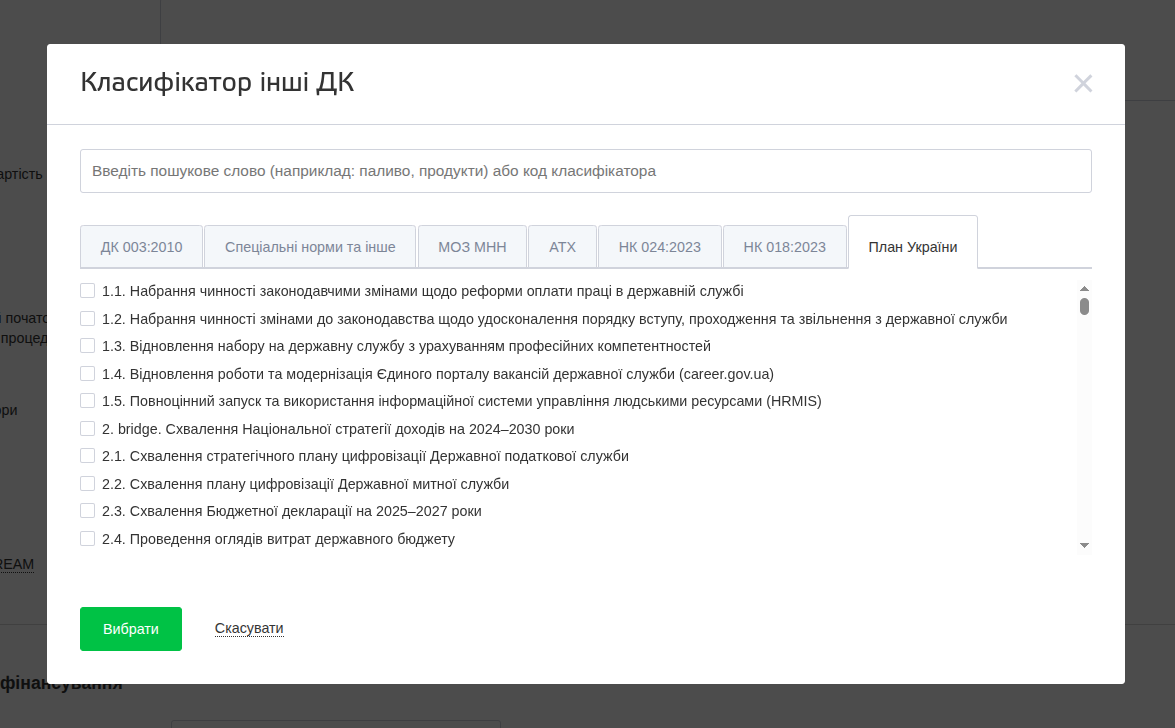Check item 1.4 about career.gov.ua portal
Image resolution: width=1175 pixels, height=728 pixels.
(x=88, y=374)
